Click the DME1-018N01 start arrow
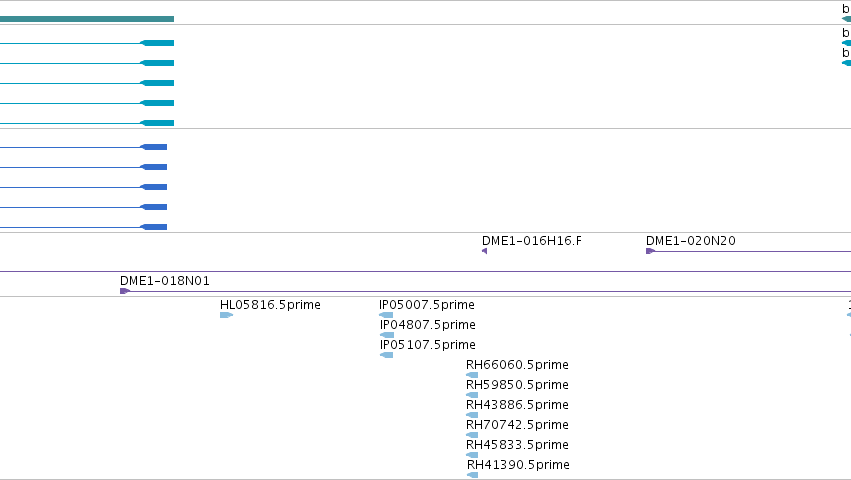 [x=125, y=291]
